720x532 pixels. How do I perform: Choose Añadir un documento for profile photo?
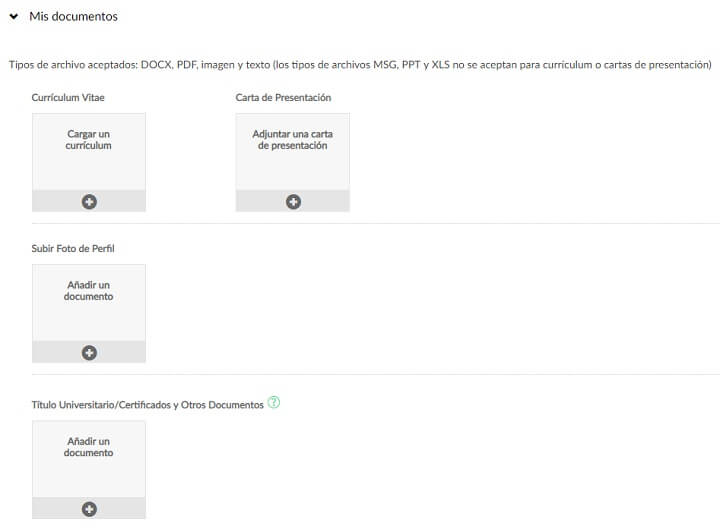pos(89,290)
